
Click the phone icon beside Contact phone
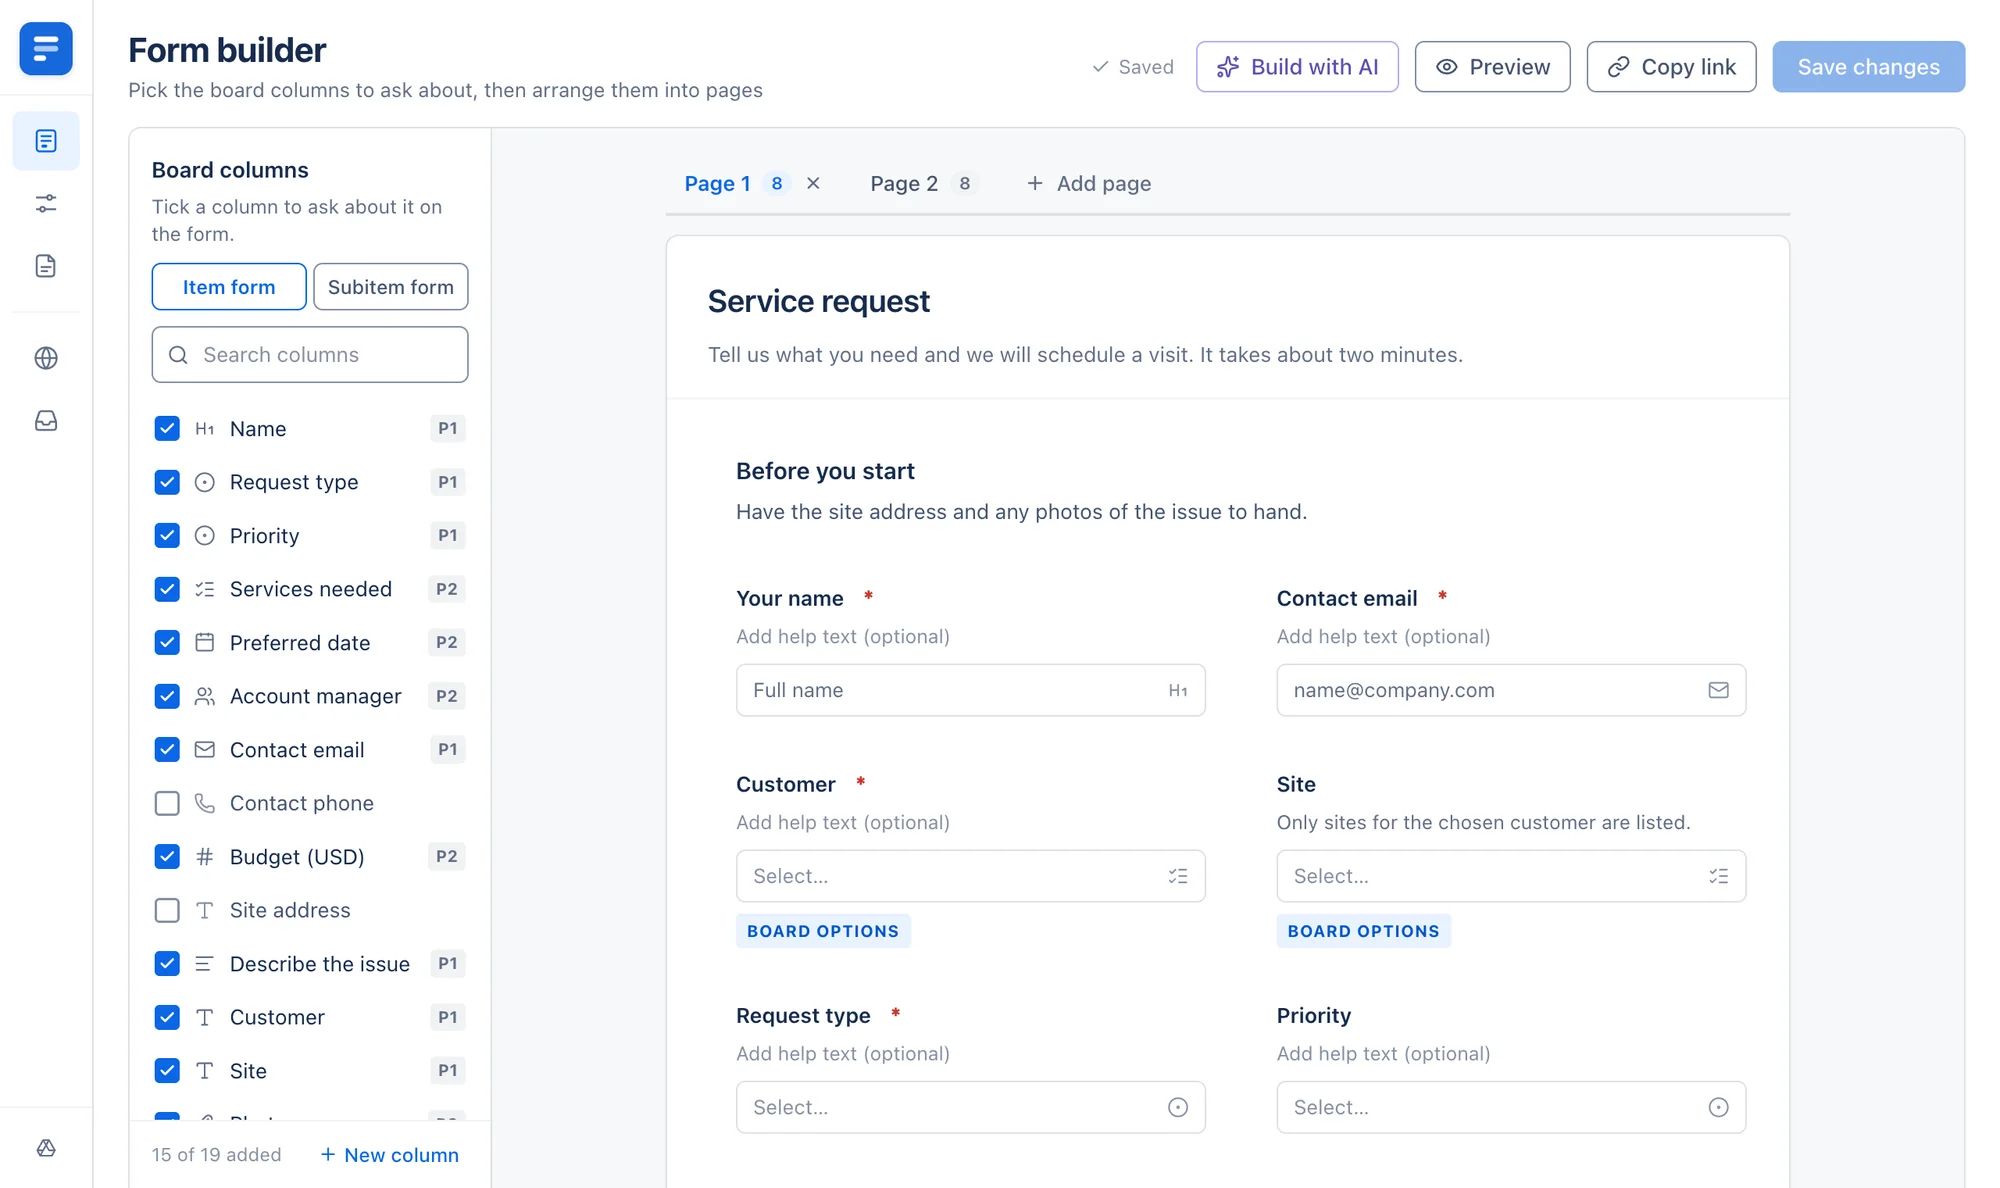coord(204,803)
